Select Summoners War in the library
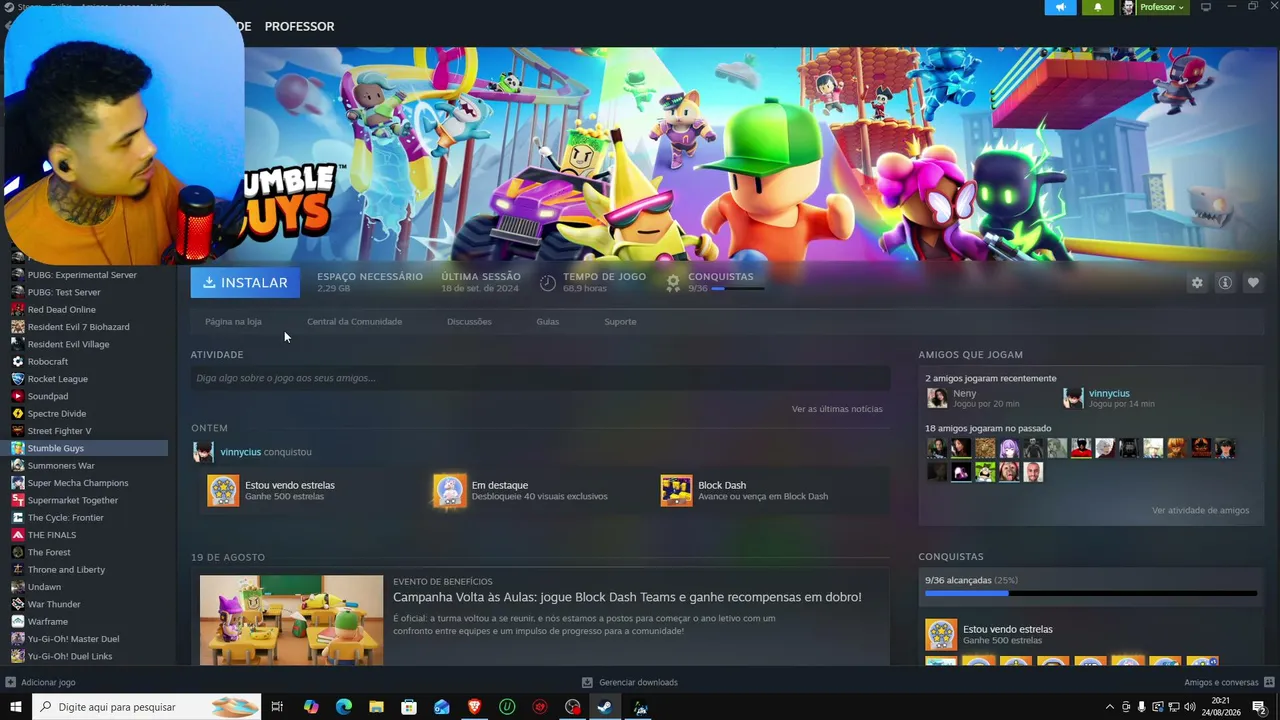 click(x=88, y=466)
